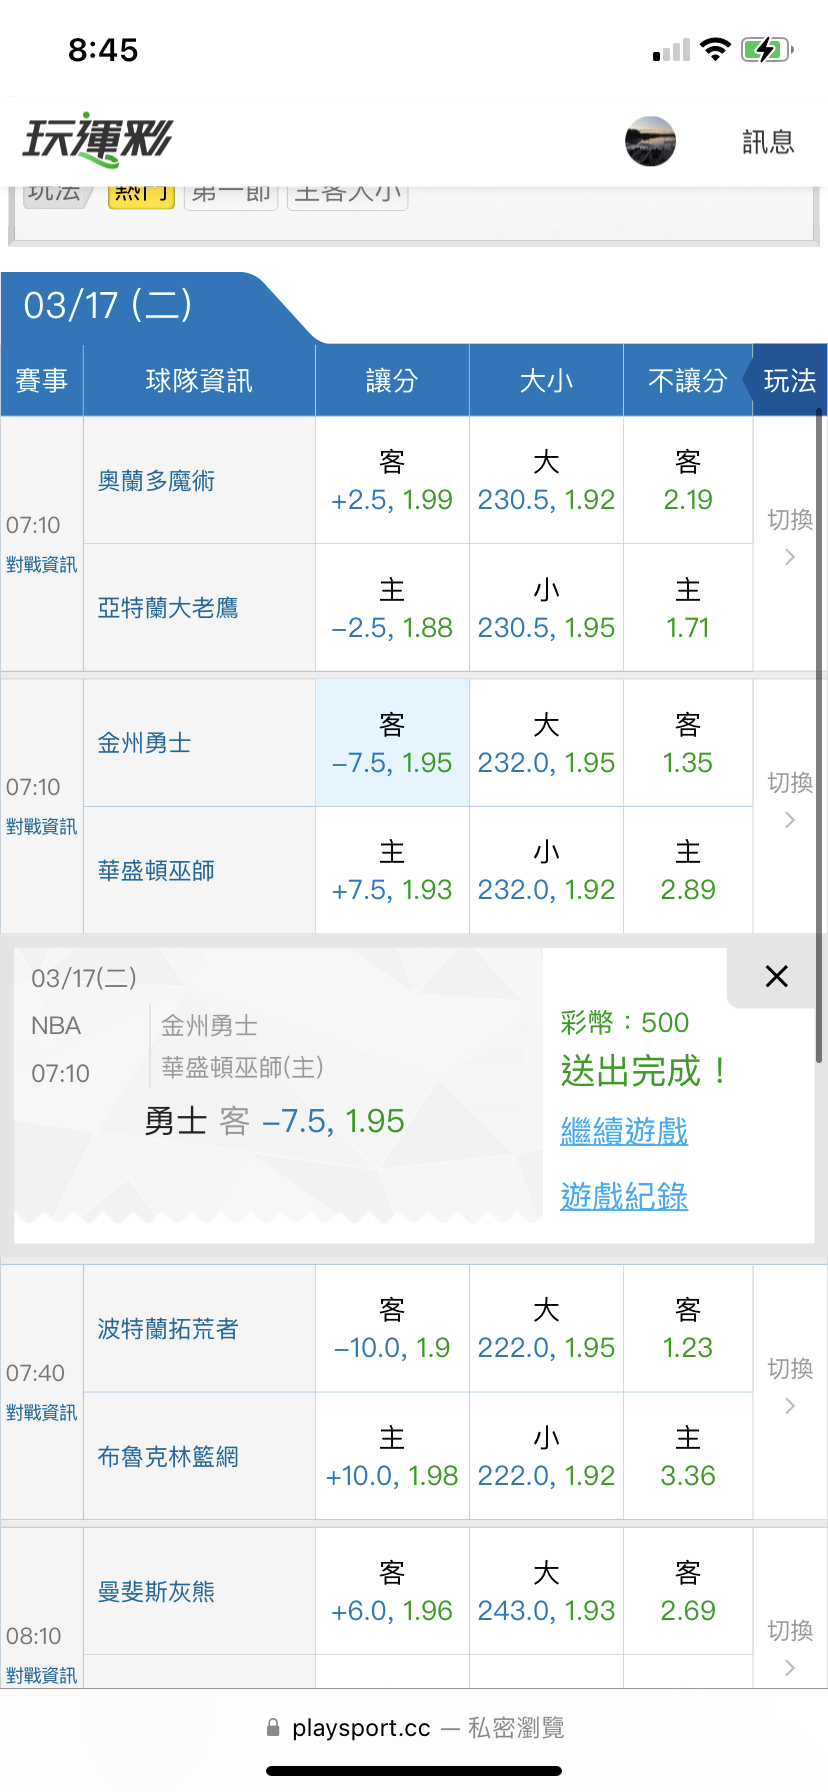
Task: Open 波特蘭拓荒者 team link
Action: (x=168, y=1329)
